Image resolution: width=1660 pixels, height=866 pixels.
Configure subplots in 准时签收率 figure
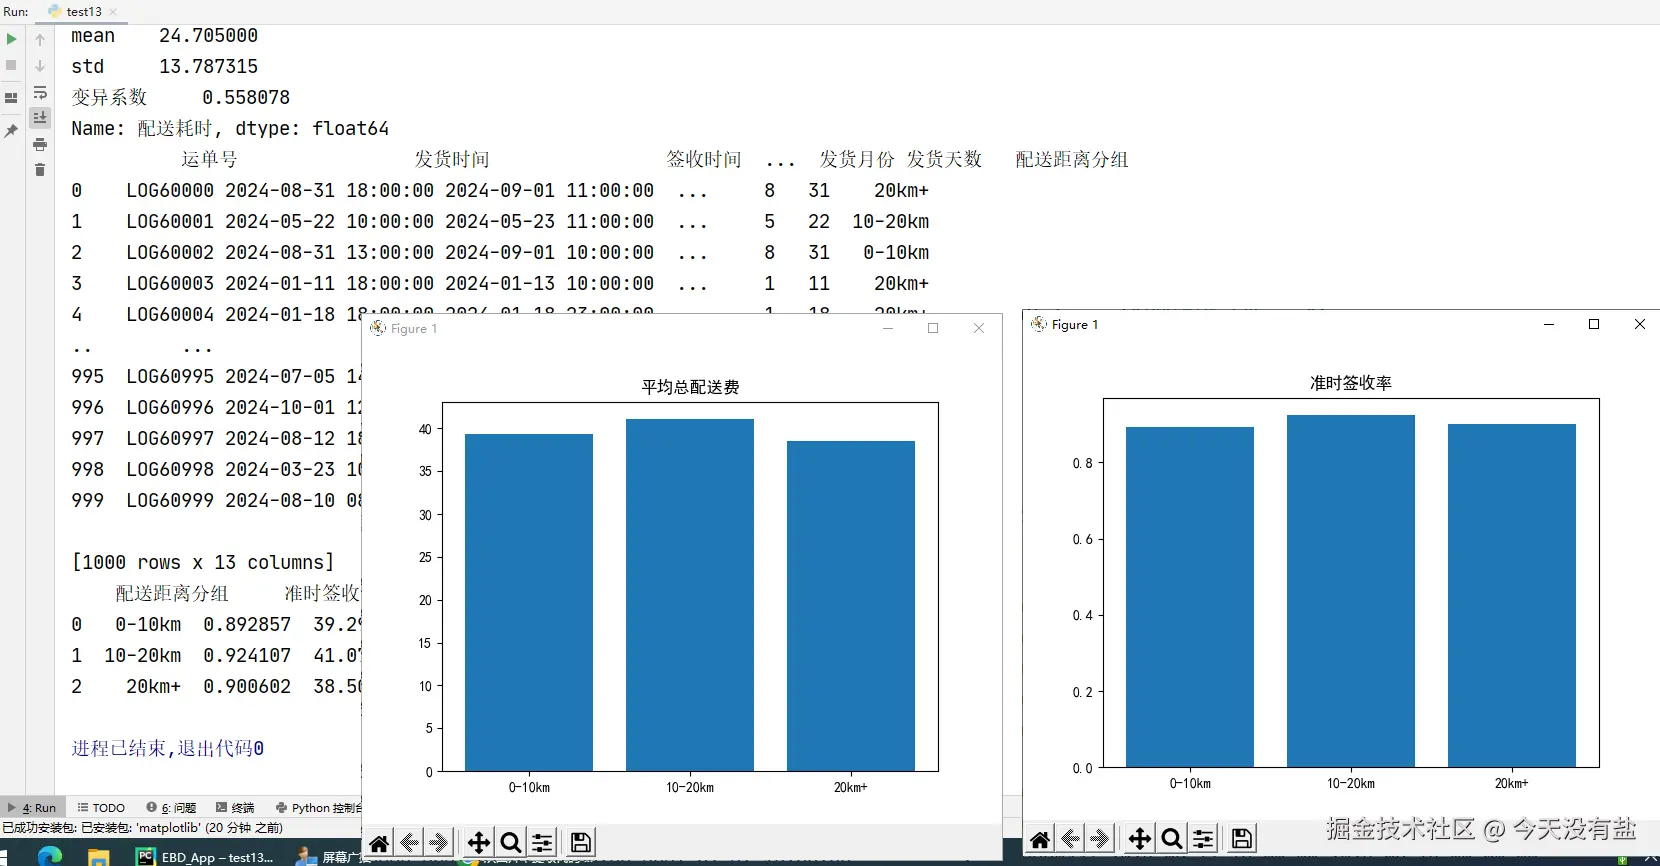point(1203,839)
